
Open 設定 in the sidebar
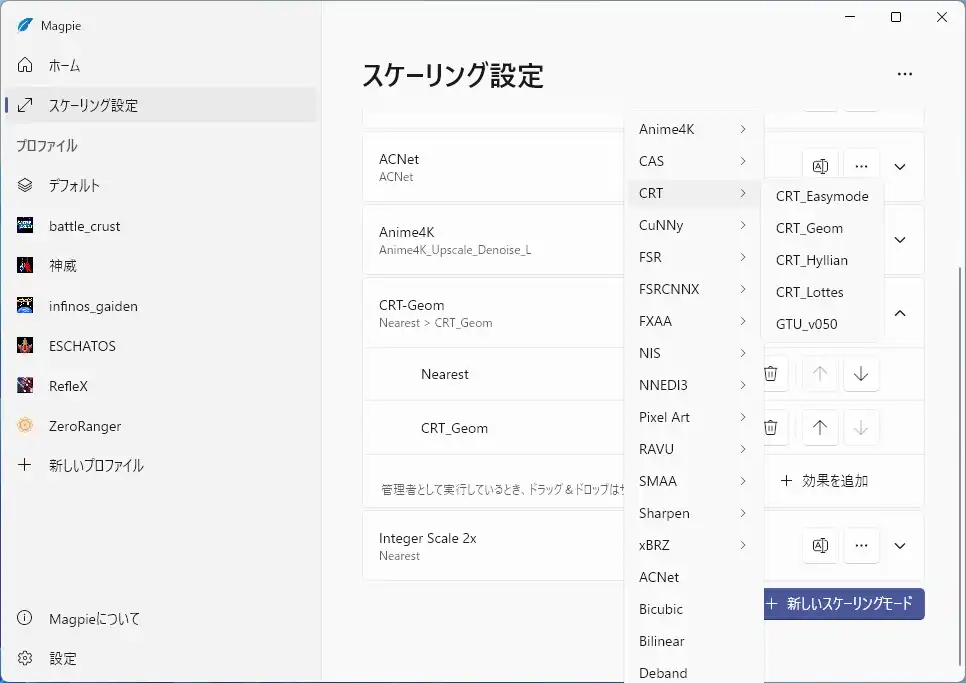click(63, 659)
